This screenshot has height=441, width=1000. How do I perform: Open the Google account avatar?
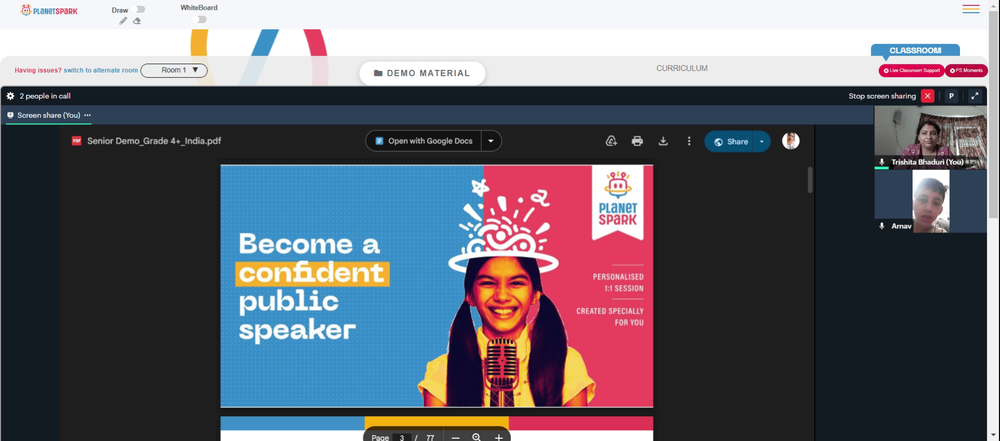pyautogui.click(x=791, y=141)
